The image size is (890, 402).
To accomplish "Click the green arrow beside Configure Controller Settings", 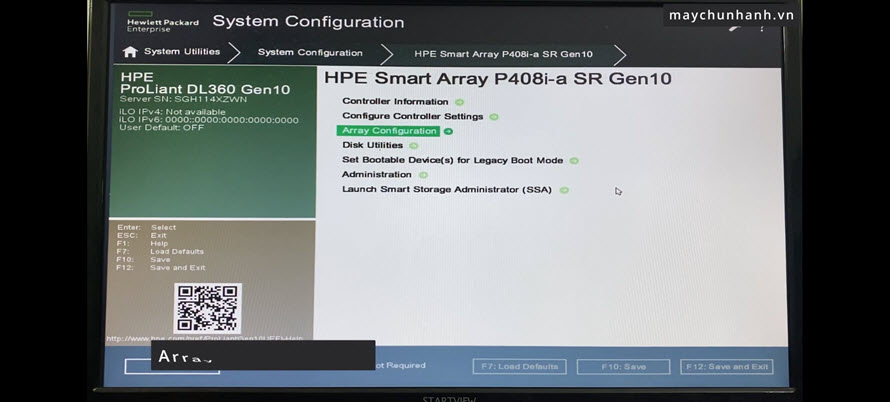I will coord(494,117).
